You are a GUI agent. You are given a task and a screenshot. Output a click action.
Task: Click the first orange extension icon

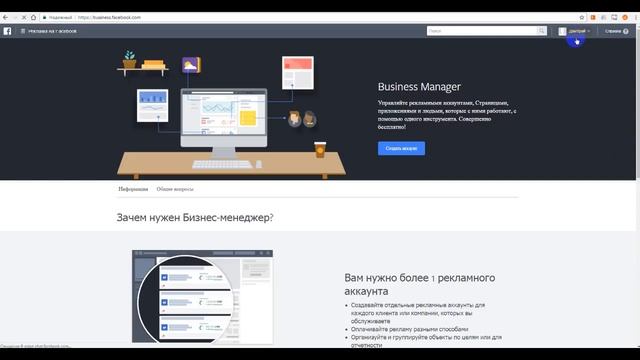pyautogui.click(x=593, y=18)
